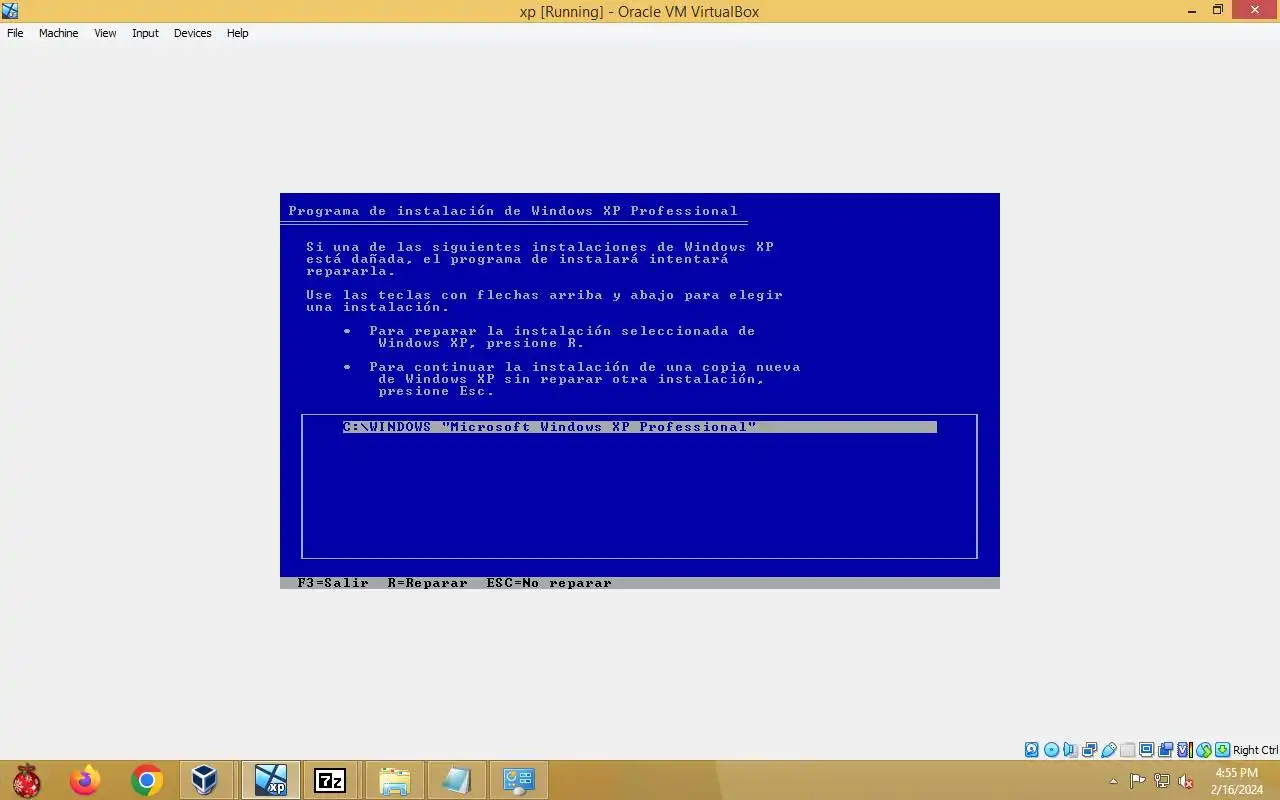1280x800 pixels.
Task: Click the network tray icon
Action: pos(1162,781)
